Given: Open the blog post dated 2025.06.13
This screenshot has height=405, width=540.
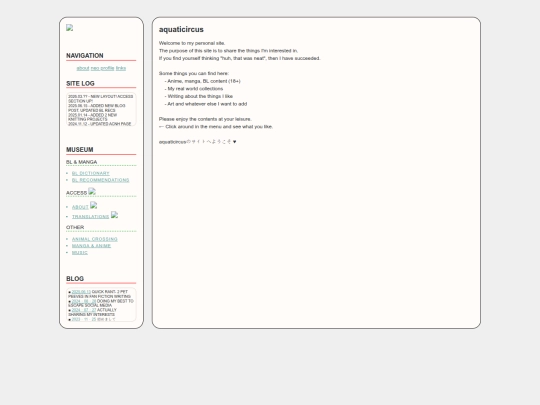Looking at the screenshot, I should click(81, 292).
